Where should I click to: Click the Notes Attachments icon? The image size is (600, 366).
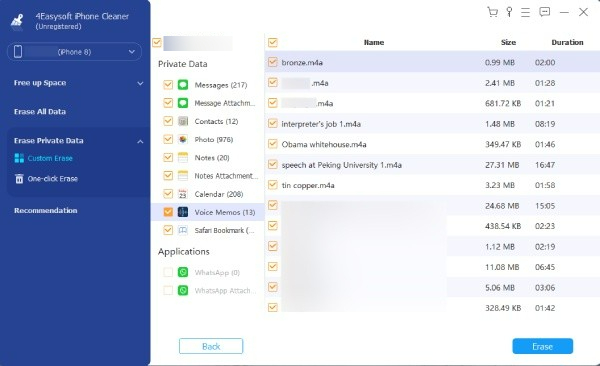(x=183, y=176)
